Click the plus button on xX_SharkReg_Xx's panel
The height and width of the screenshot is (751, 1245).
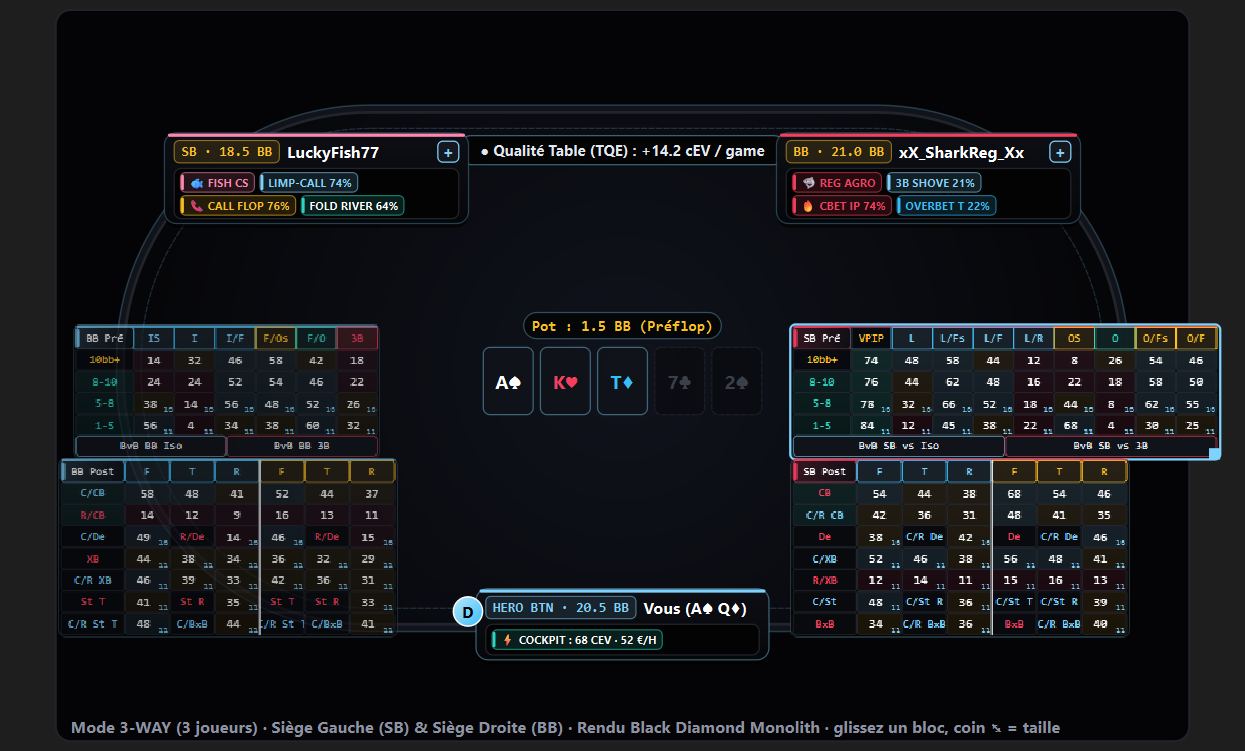coord(1060,152)
